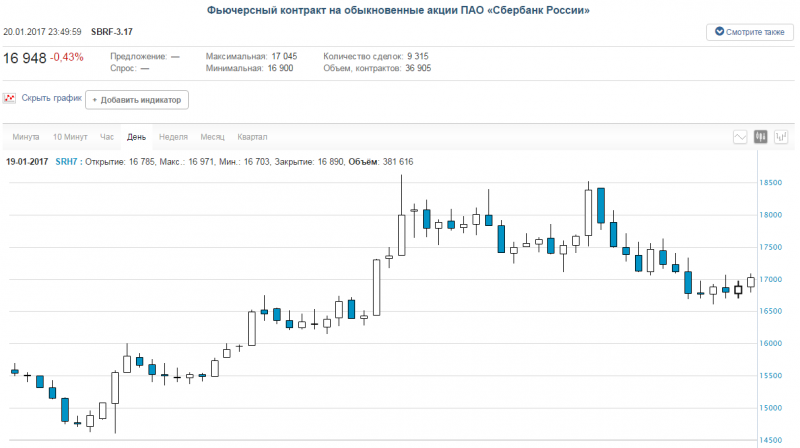Select the 10 Минут timeframe tab
This screenshot has width=800, height=448.
pos(70,137)
